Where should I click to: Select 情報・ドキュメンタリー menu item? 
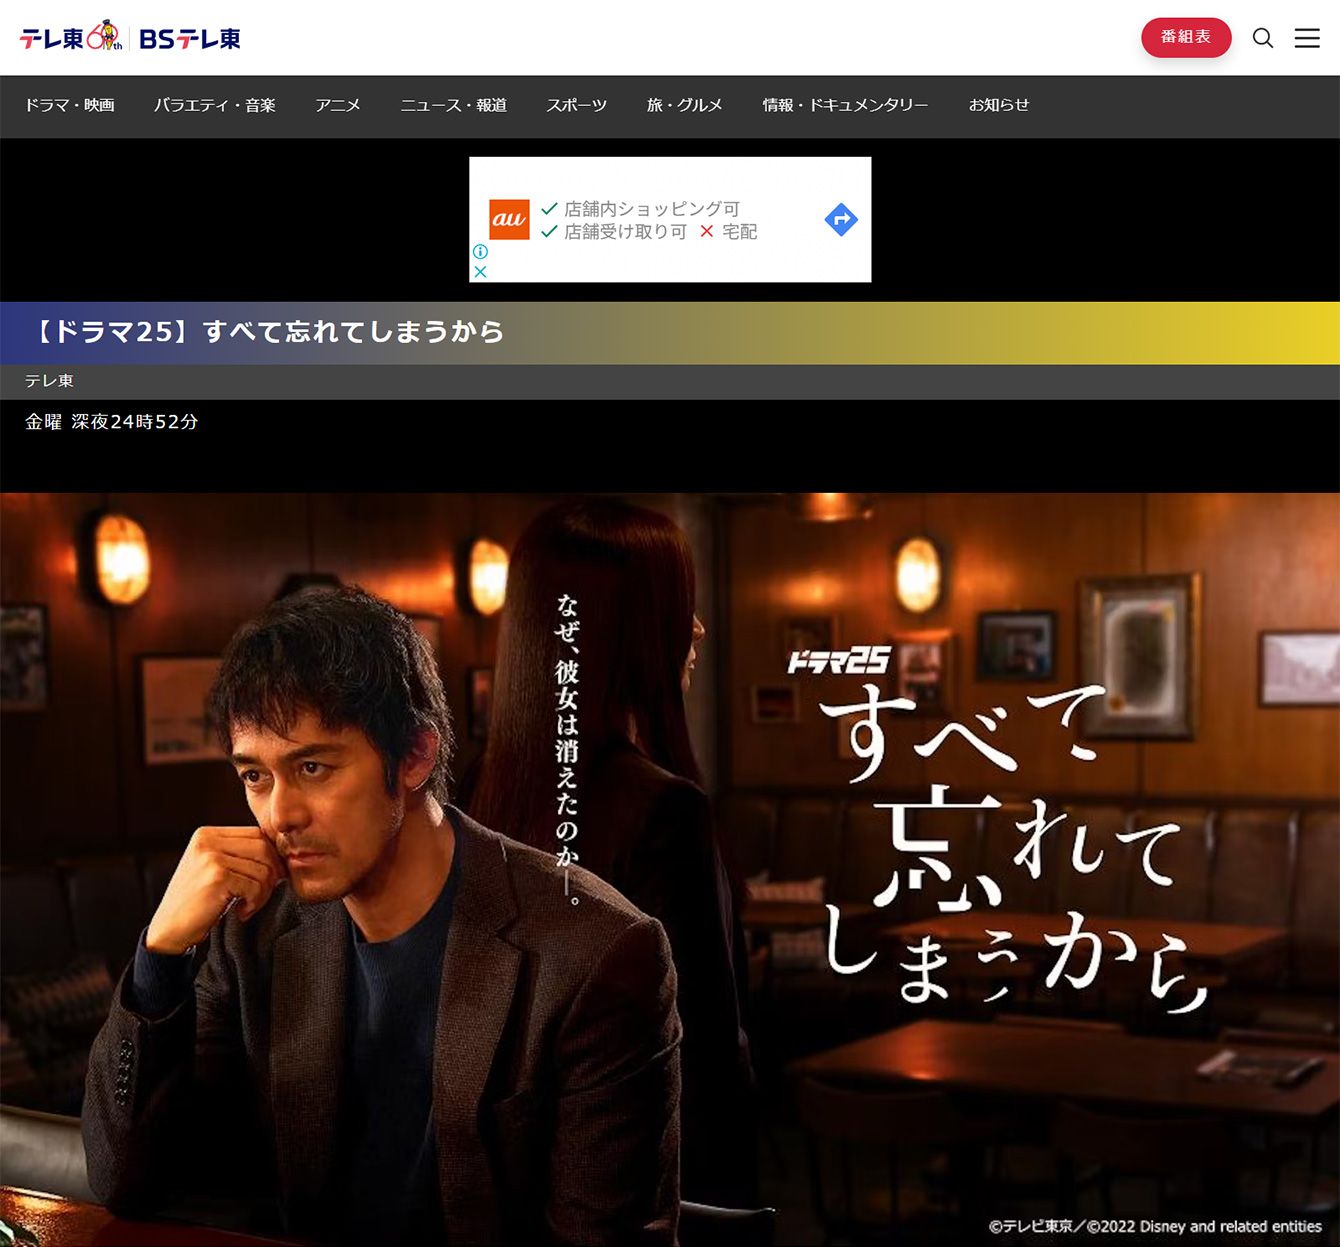[x=845, y=105]
